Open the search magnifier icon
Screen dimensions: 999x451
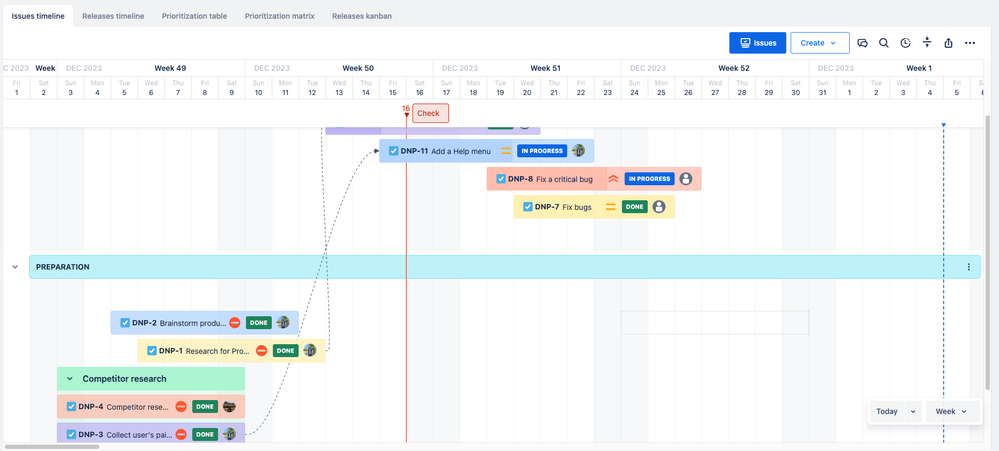[884, 43]
